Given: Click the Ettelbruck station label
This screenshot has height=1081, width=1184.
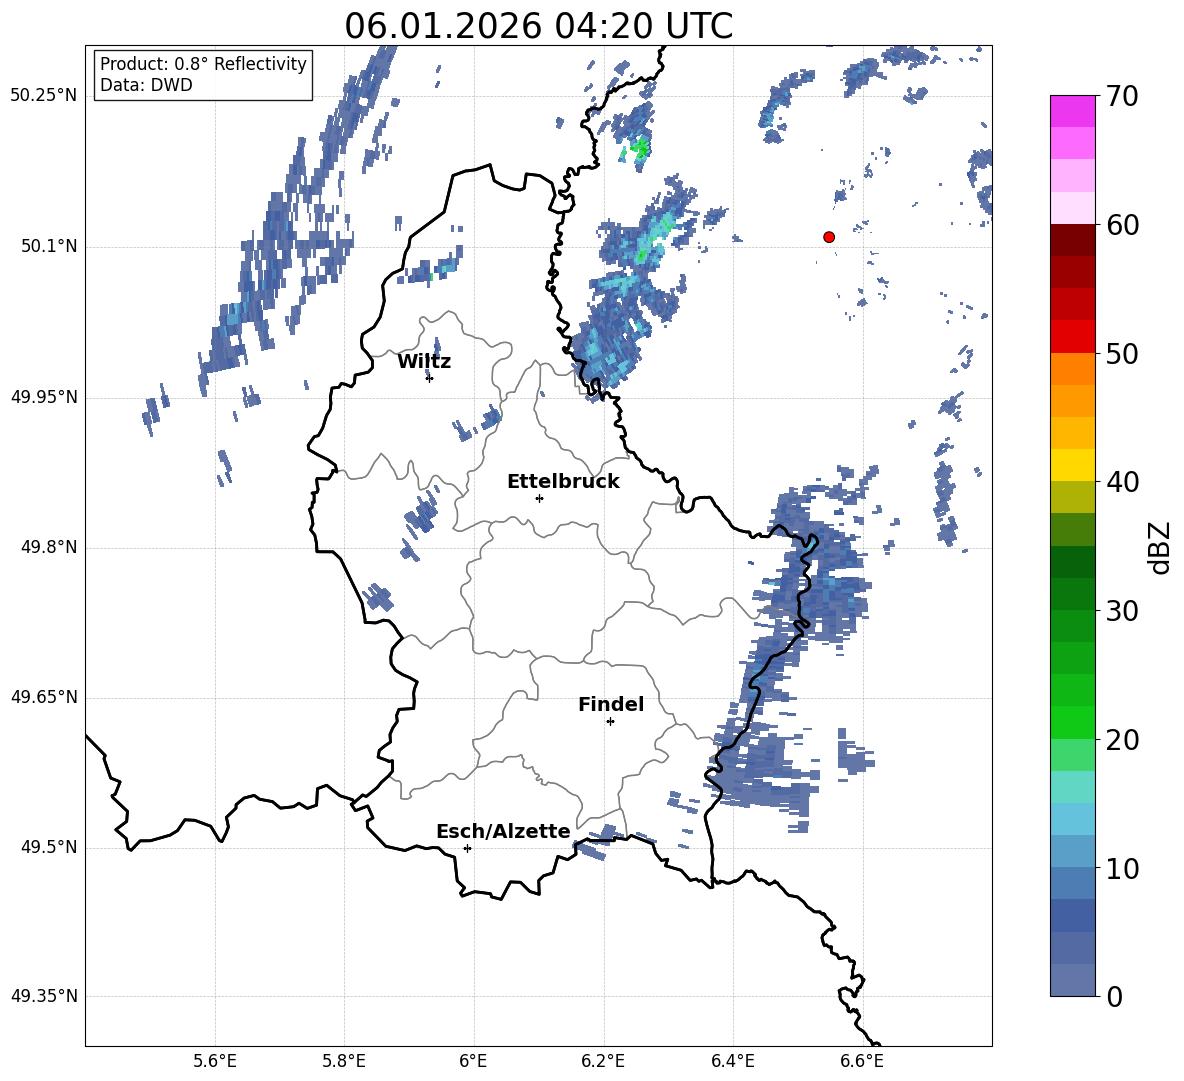Looking at the screenshot, I should (563, 482).
